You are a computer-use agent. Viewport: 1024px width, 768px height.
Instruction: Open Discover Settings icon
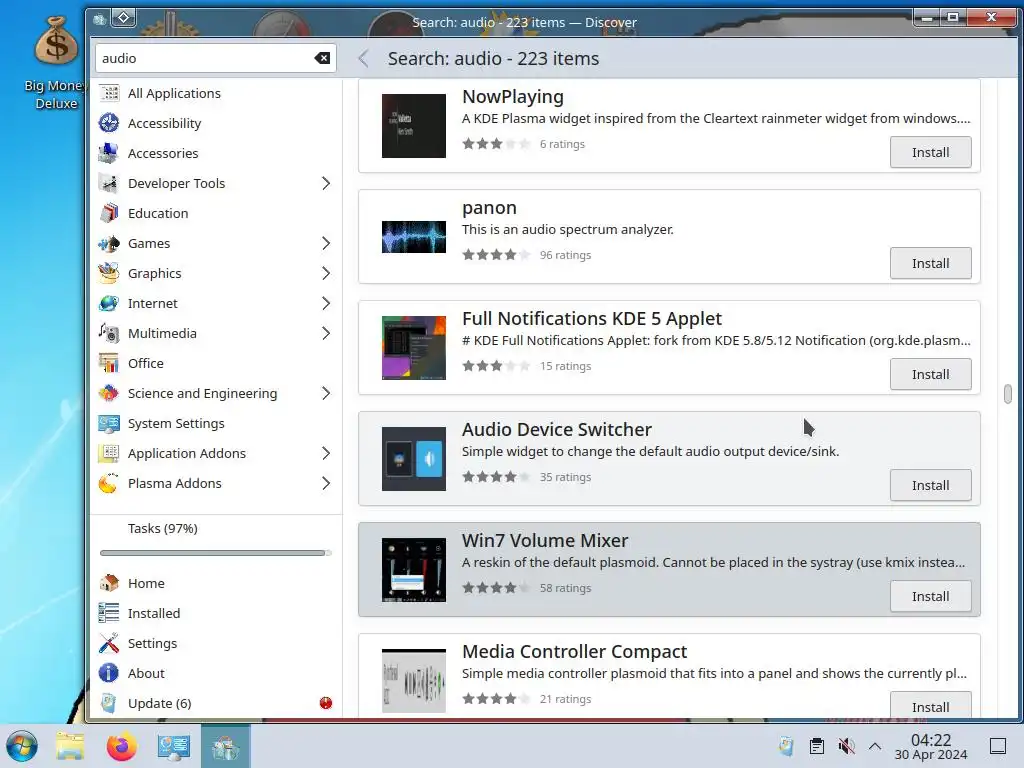[x=109, y=643]
